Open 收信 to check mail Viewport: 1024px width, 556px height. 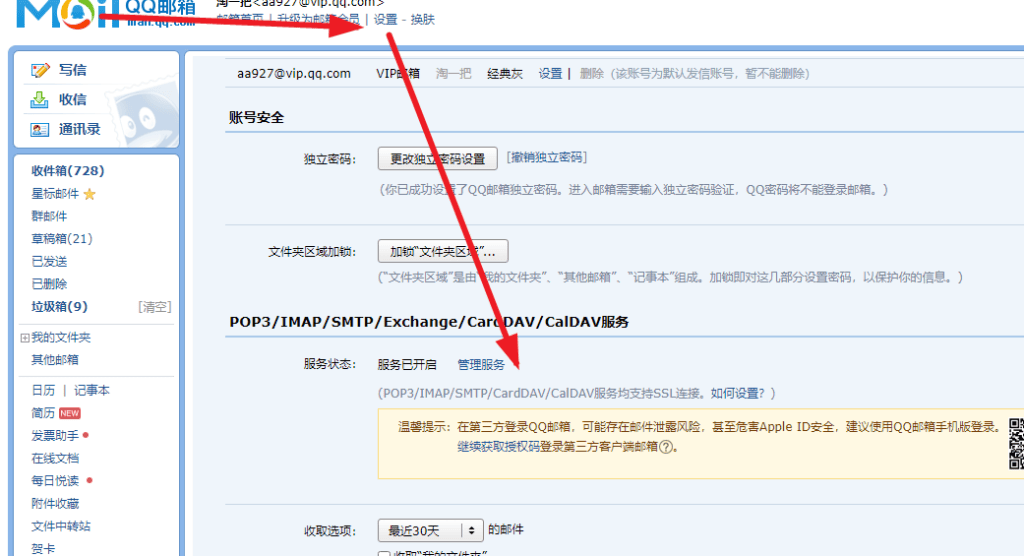click(72, 99)
